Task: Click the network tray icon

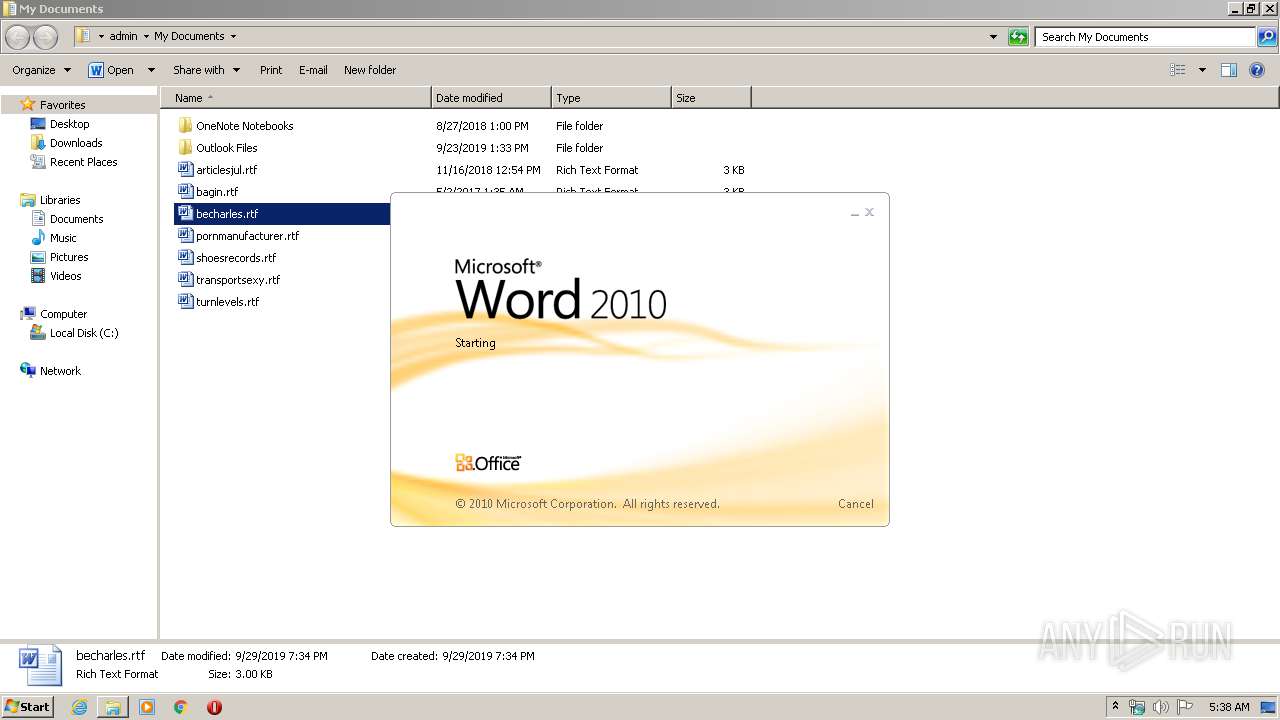Action: tap(1138, 707)
